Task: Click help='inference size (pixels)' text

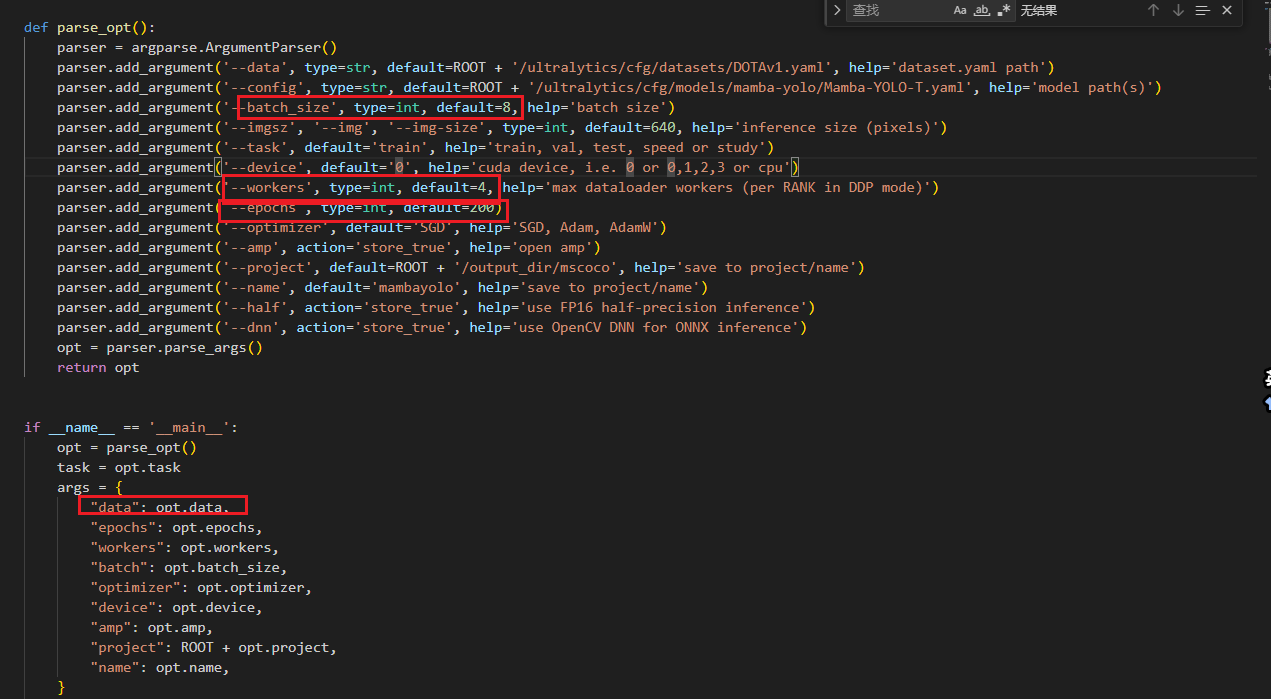Action: coord(815,127)
